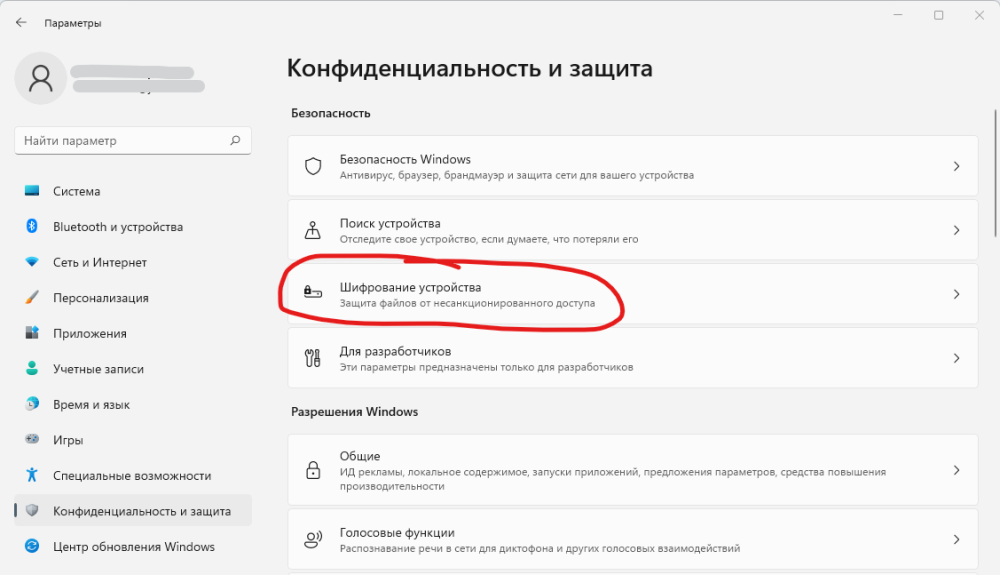Screen dimensions: 1000x575
Task: Open Общие using its right chevron
Action: click(956, 470)
